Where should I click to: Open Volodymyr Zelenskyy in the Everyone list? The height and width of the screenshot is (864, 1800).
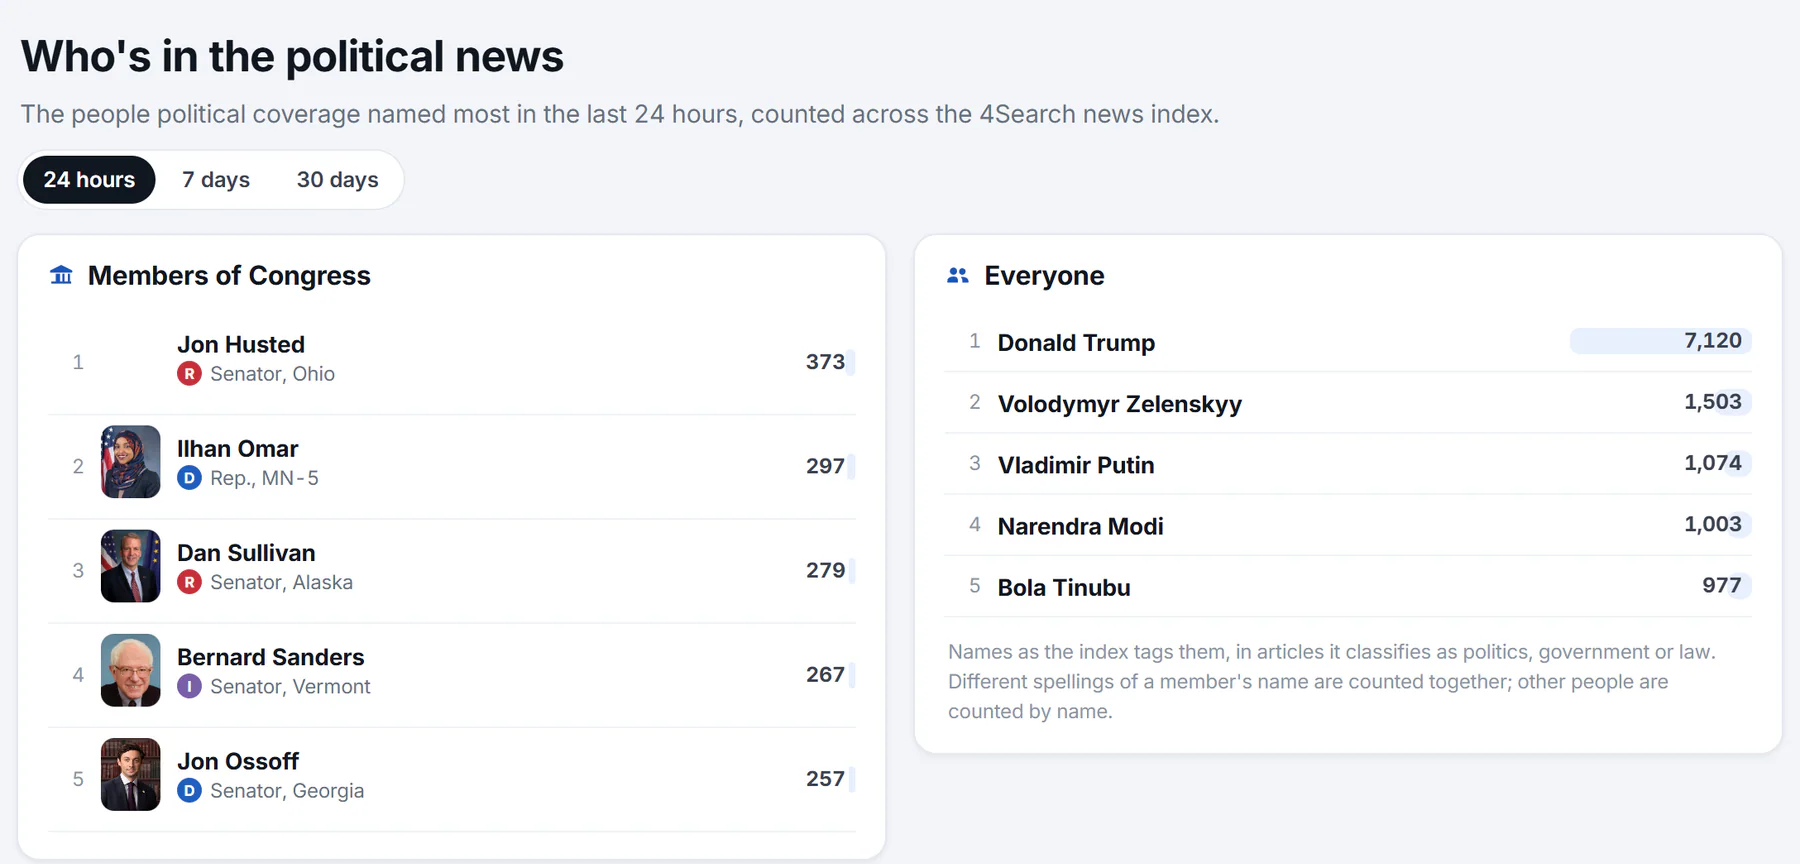pyautogui.click(x=1120, y=404)
